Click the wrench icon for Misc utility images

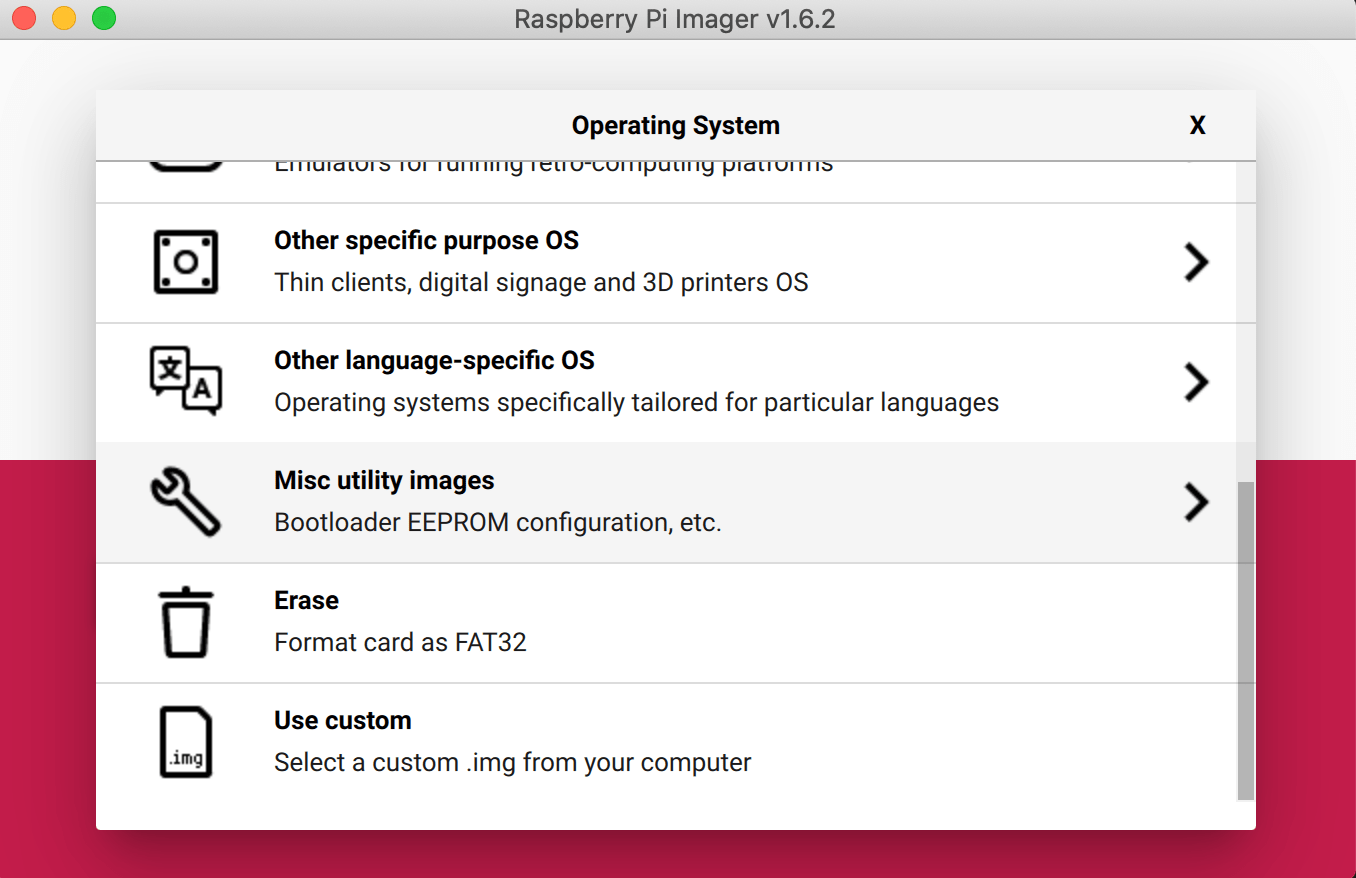pos(186,502)
